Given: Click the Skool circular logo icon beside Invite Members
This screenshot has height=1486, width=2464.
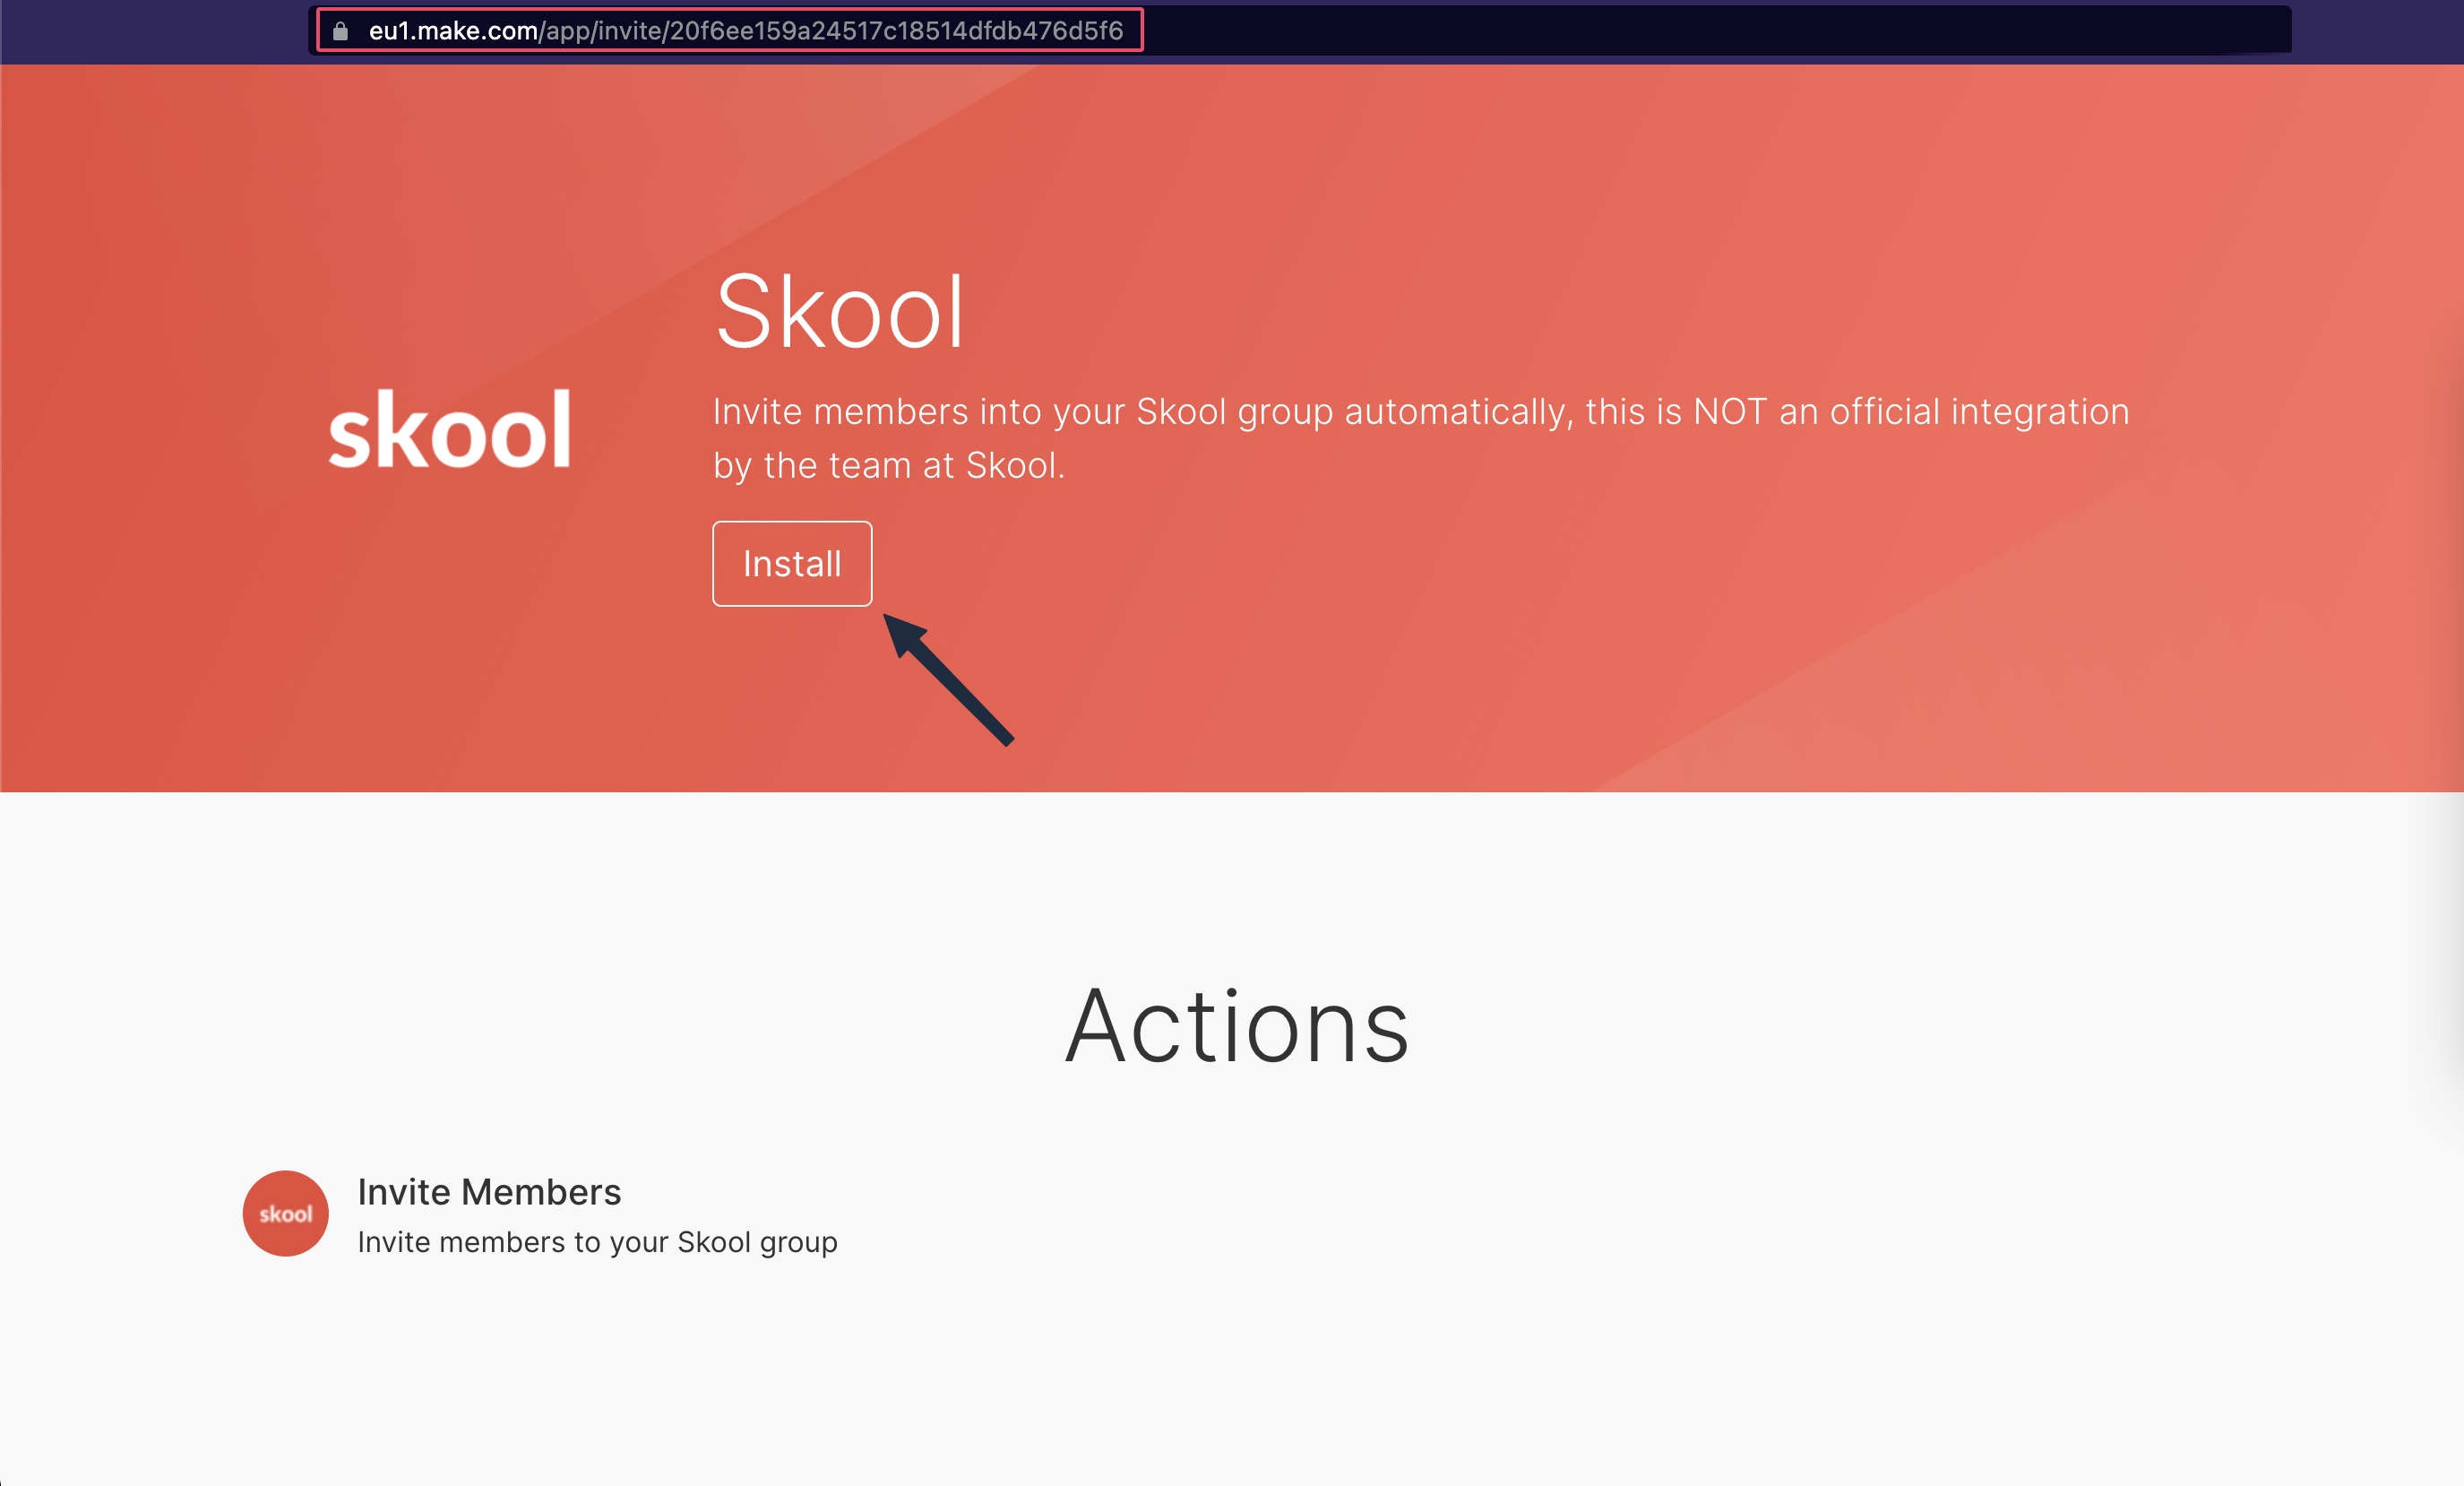Looking at the screenshot, I should point(285,1213).
